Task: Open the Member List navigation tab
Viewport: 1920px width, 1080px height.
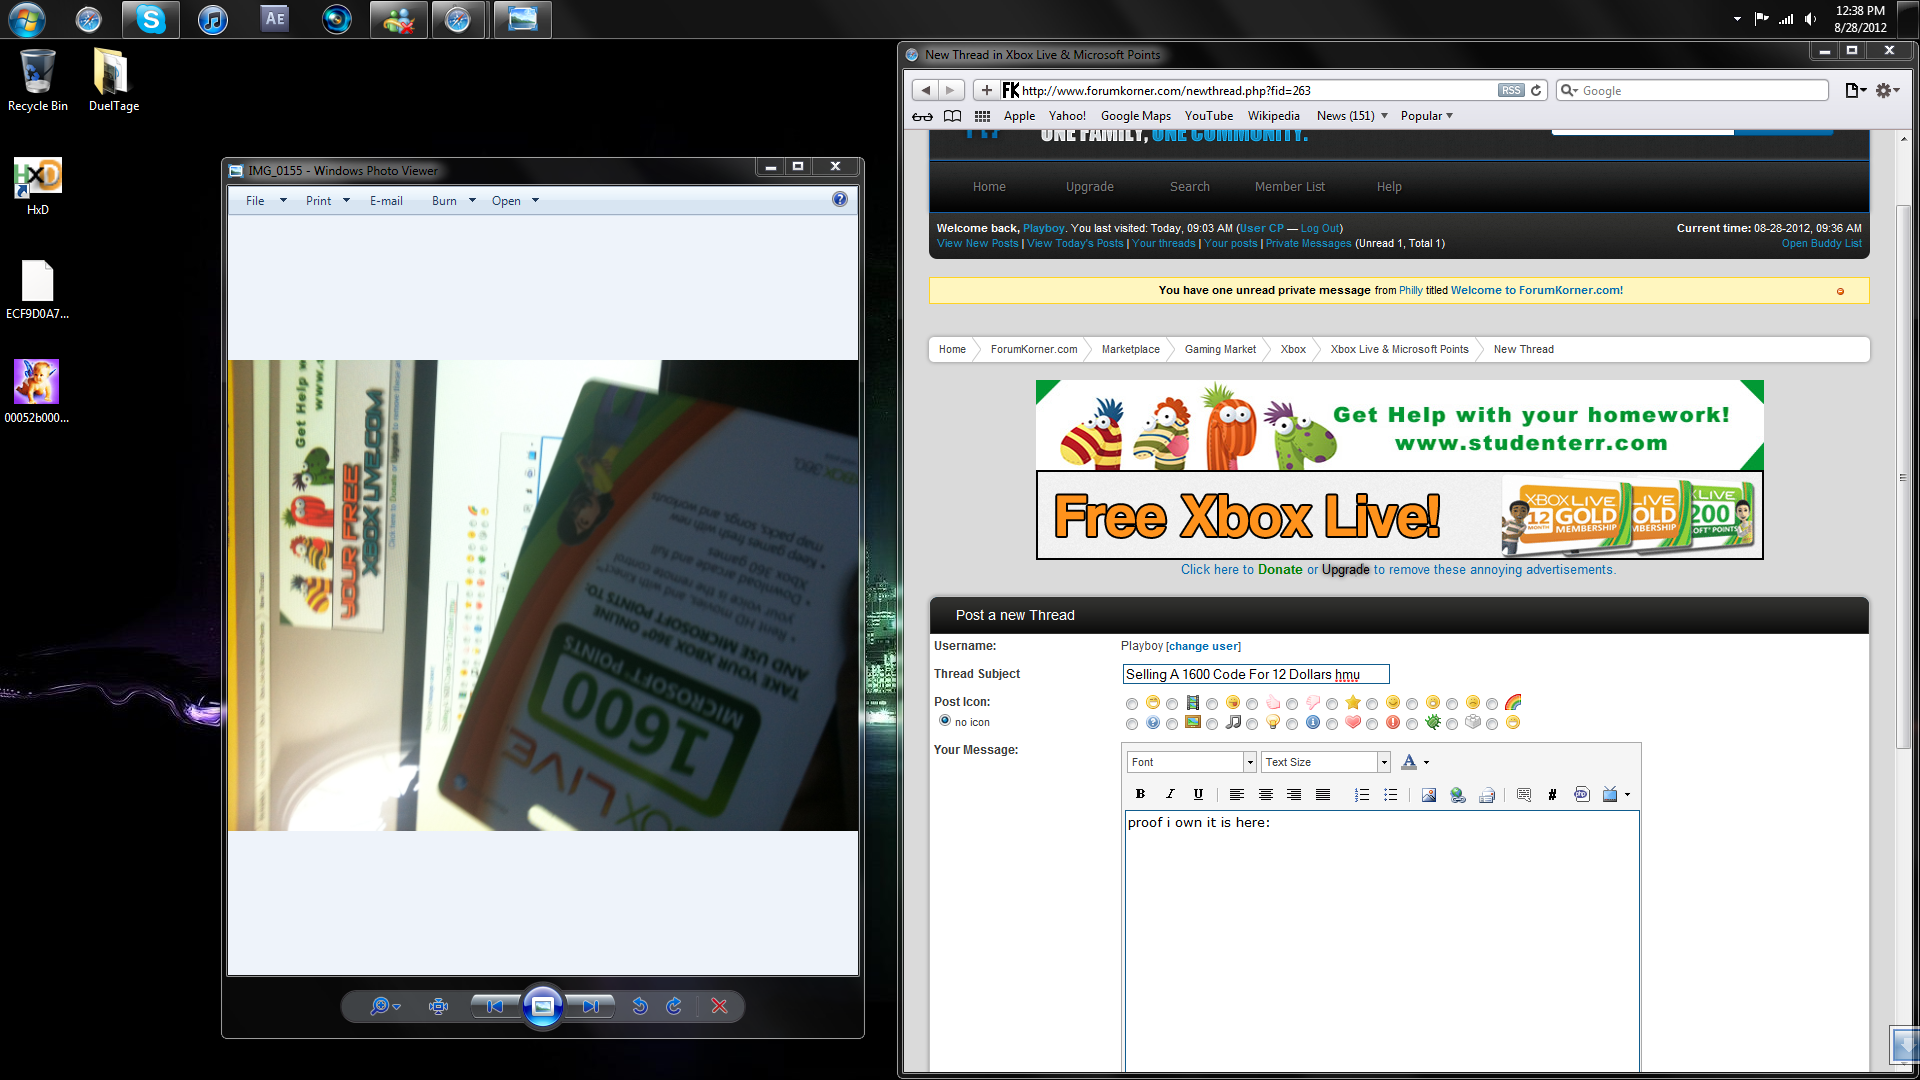Action: click(1289, 187)
